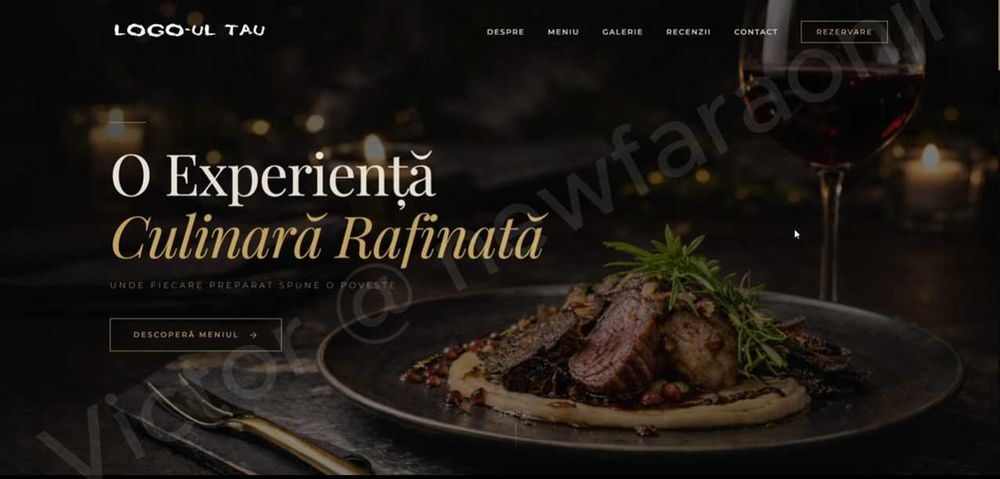Click the Descoperă Meniul button
Image resolution: width=1000 pixels, height=479 pixels.
(195, 335)
